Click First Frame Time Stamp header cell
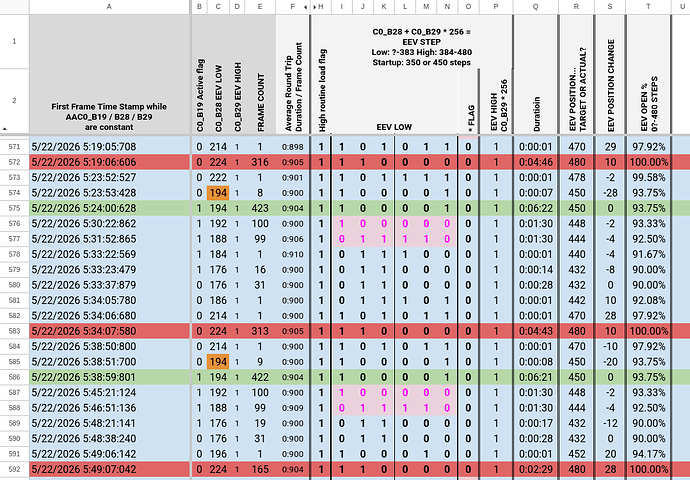 pyautogui.click(x=110, y=74)
